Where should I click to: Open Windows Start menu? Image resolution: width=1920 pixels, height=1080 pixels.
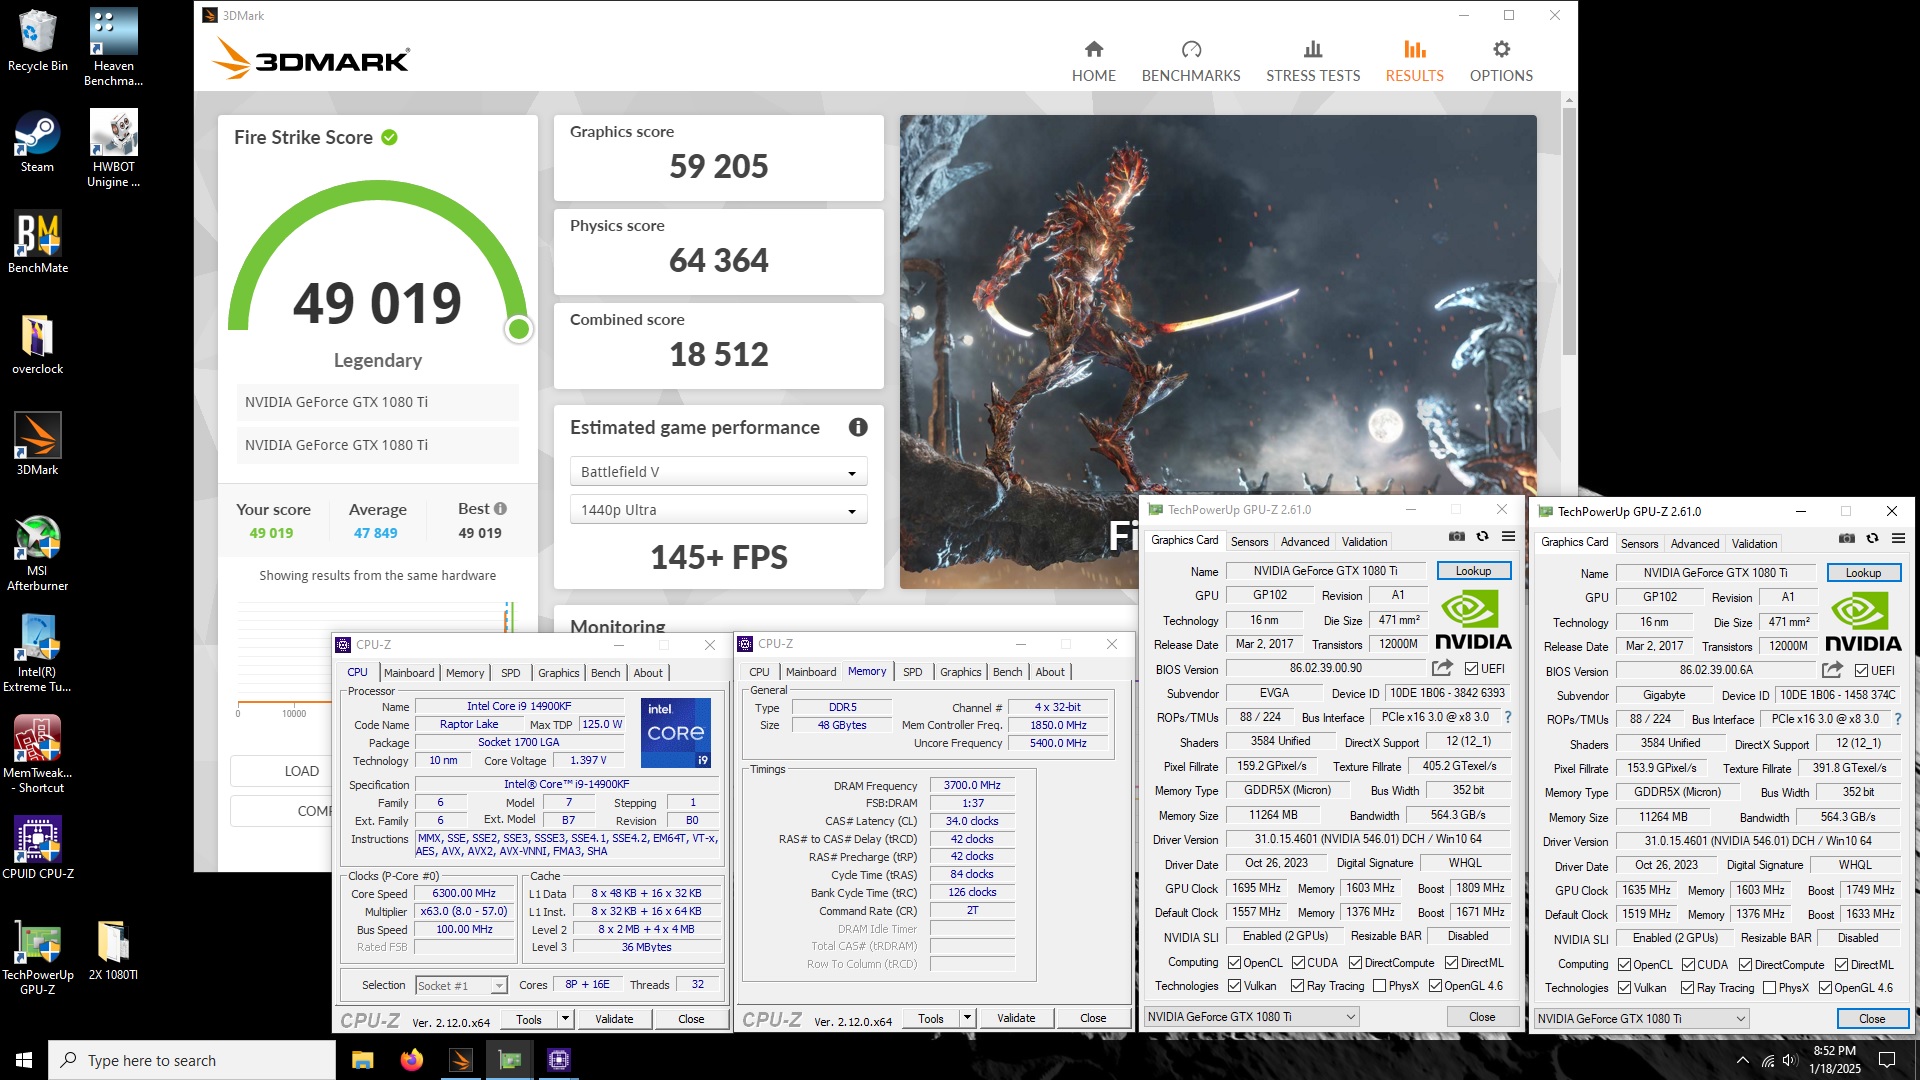(x=24, y=1060)
